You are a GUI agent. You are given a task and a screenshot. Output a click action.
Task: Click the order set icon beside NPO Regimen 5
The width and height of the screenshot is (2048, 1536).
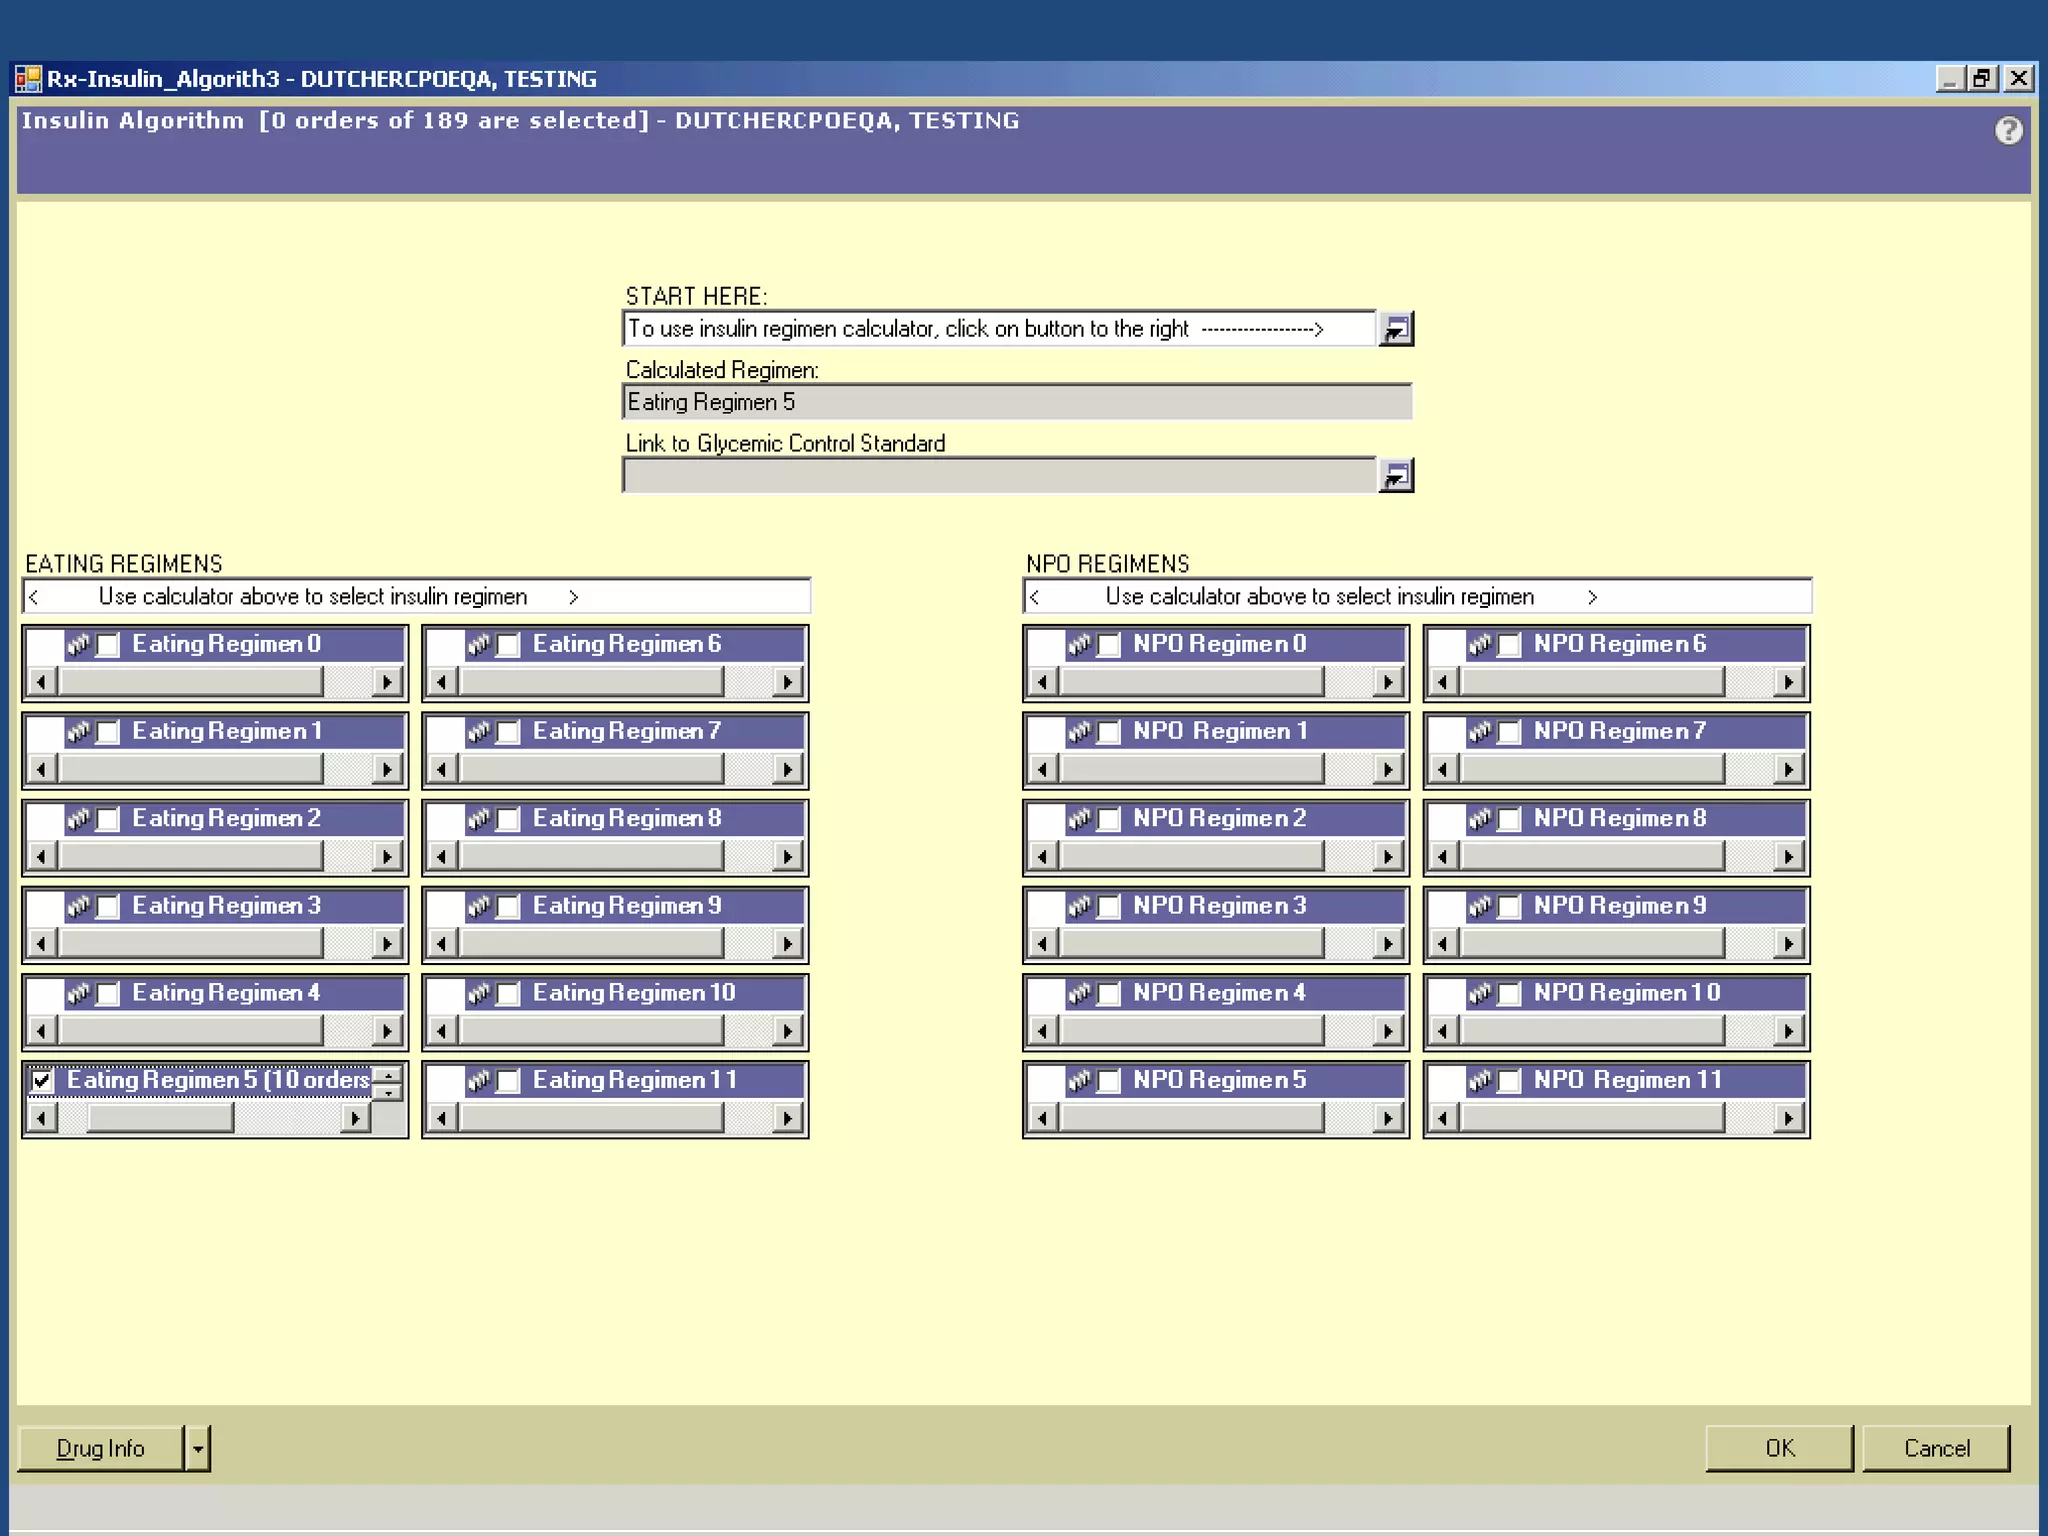pos(1079,1080)
